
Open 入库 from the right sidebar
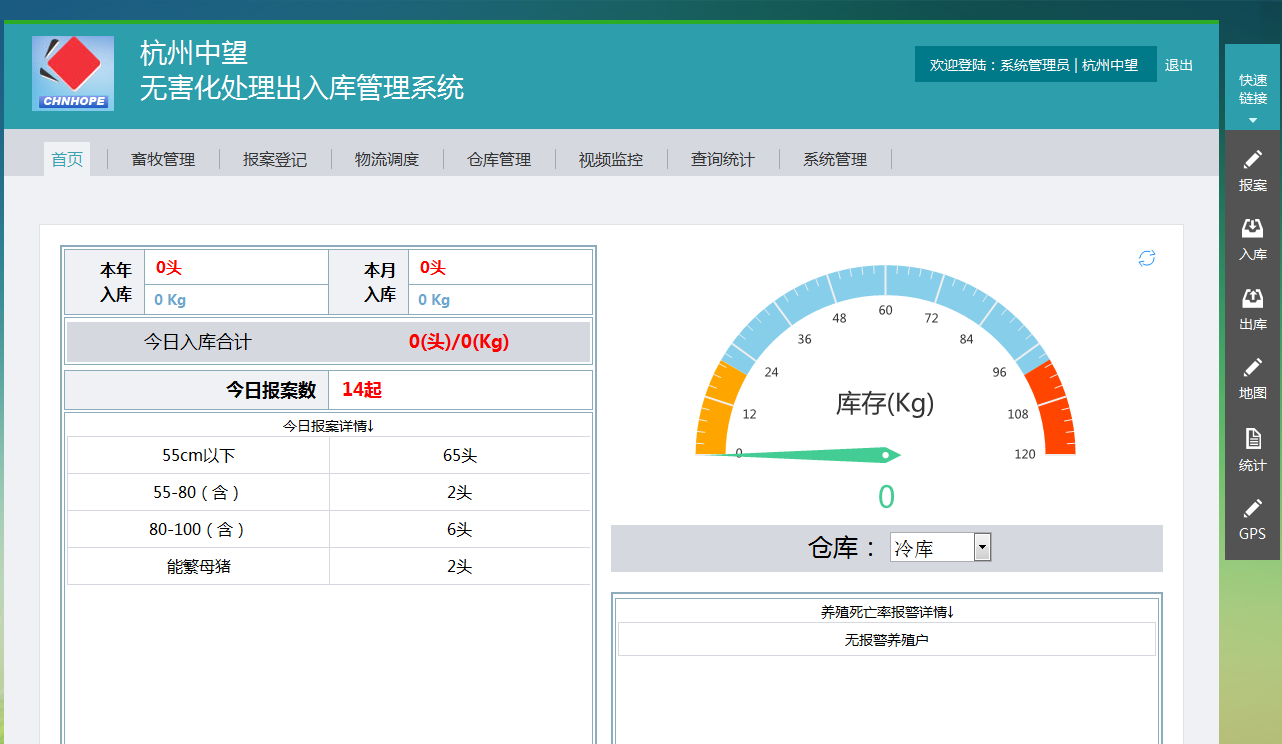click(x=1252, y=240)
